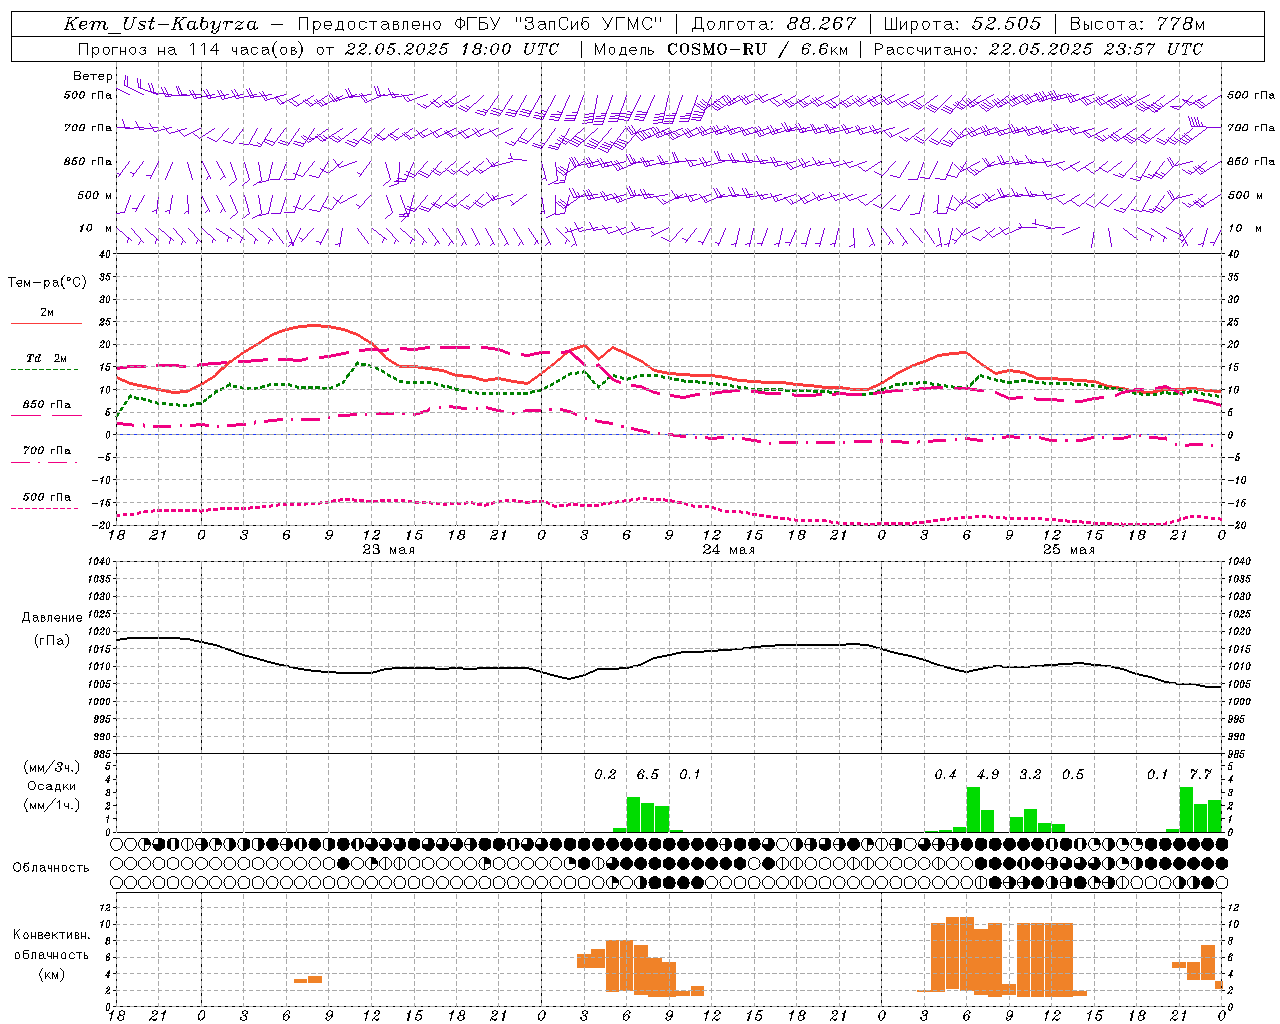Image resolution: width=1280 pixels, height=1024 pixels.
Task: Select the 'Долгота: 88.267' longitude value
Action: click(773, 24)
